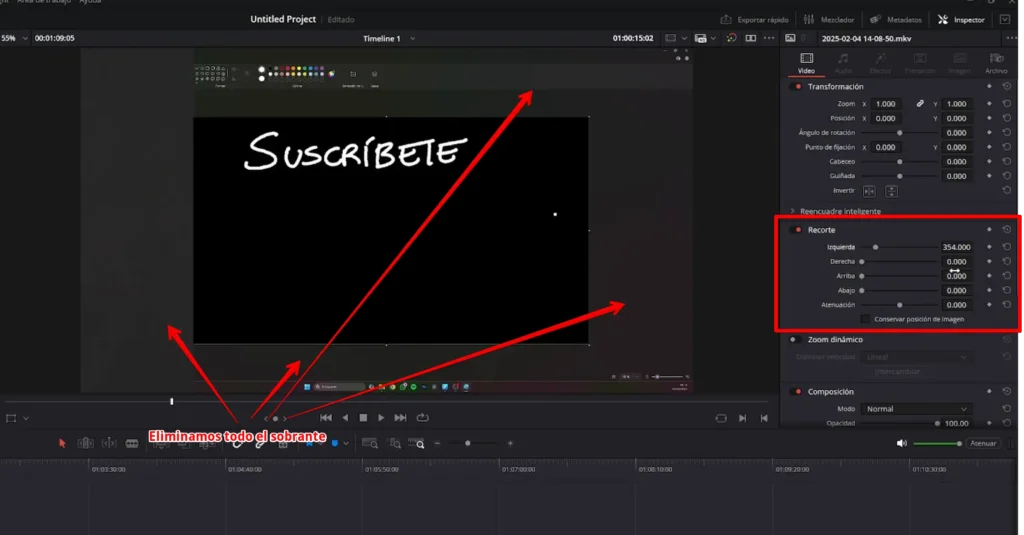1024x535 pixels.
Task: Open viewer options three-dot menu
Action: click(x=769, y=39)
